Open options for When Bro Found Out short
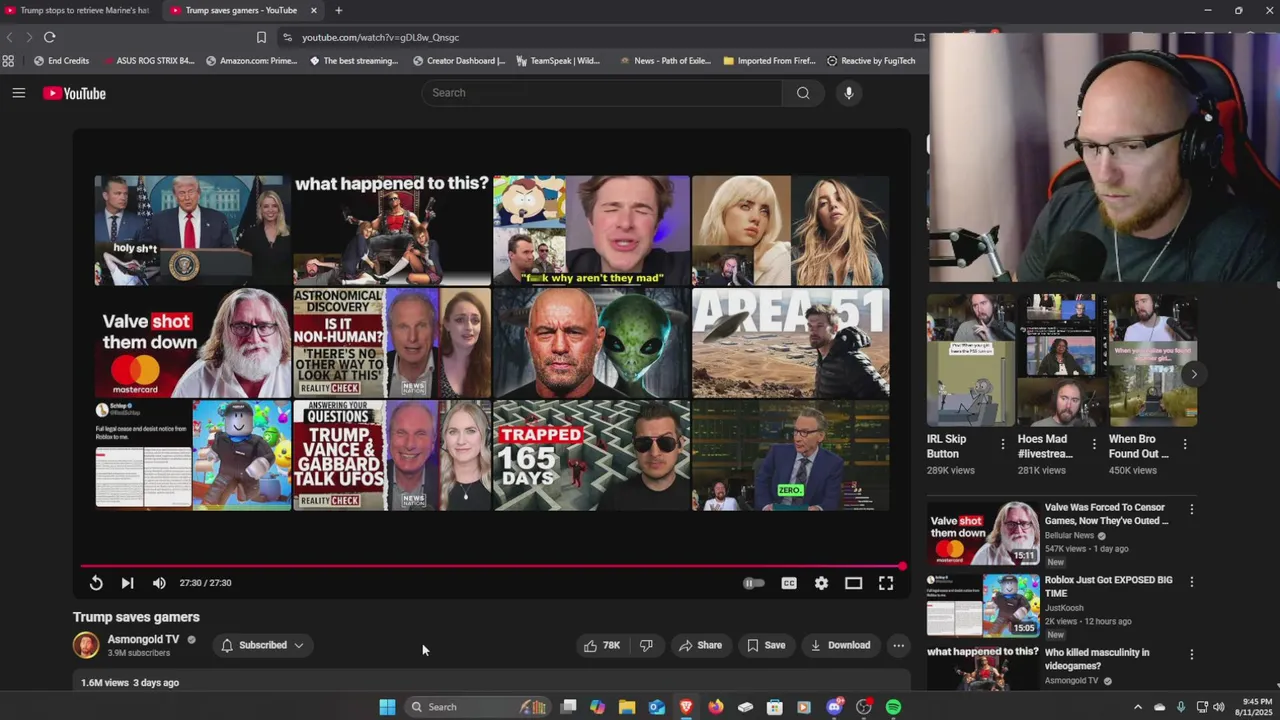 point(1185,444)
